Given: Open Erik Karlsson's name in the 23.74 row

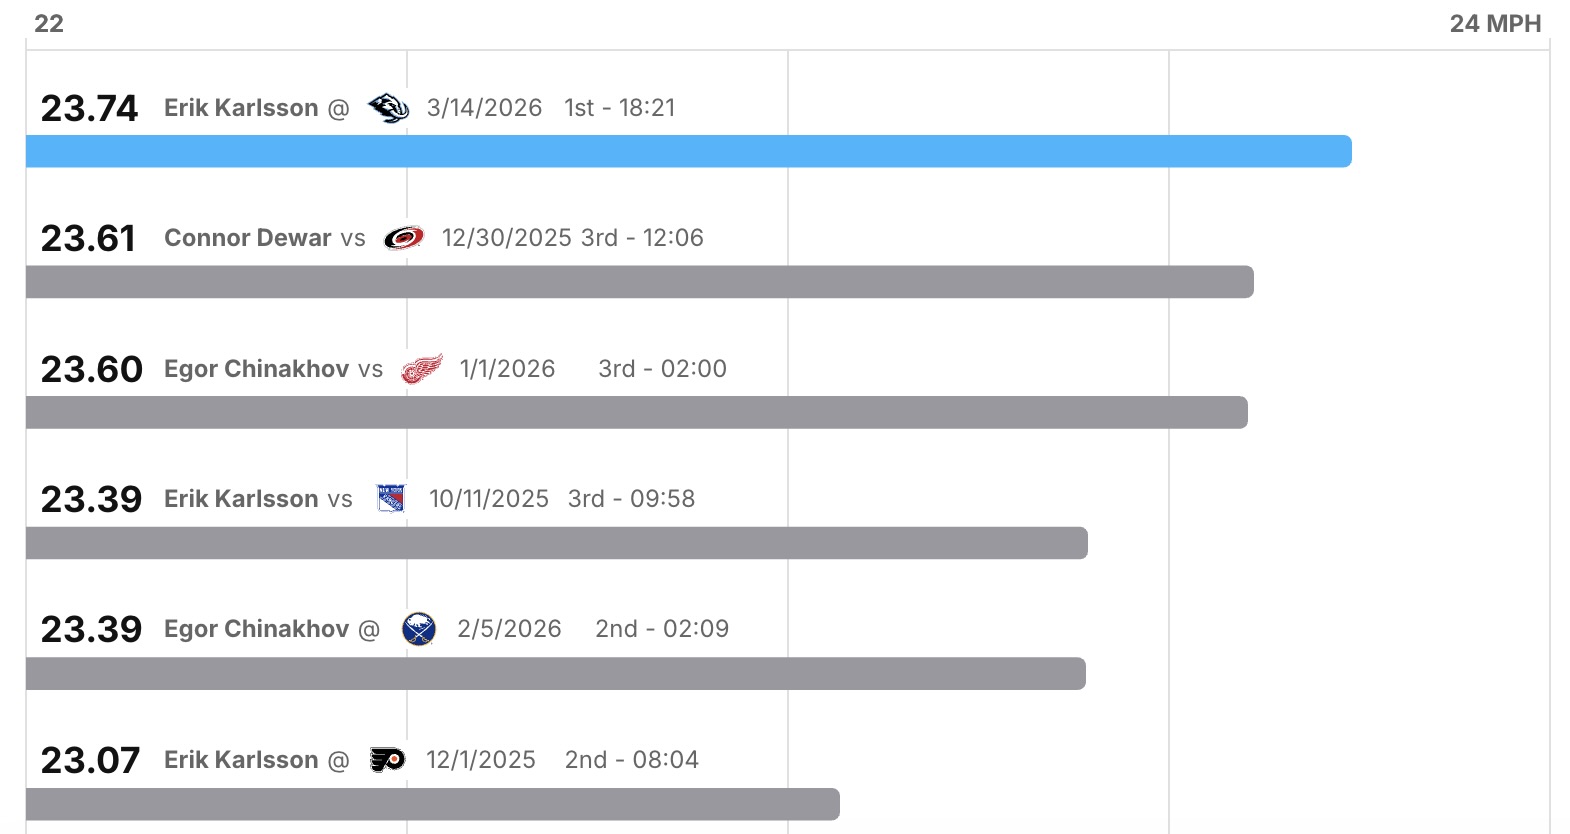Looking at the screenshot, I should [x=241, y=108].
